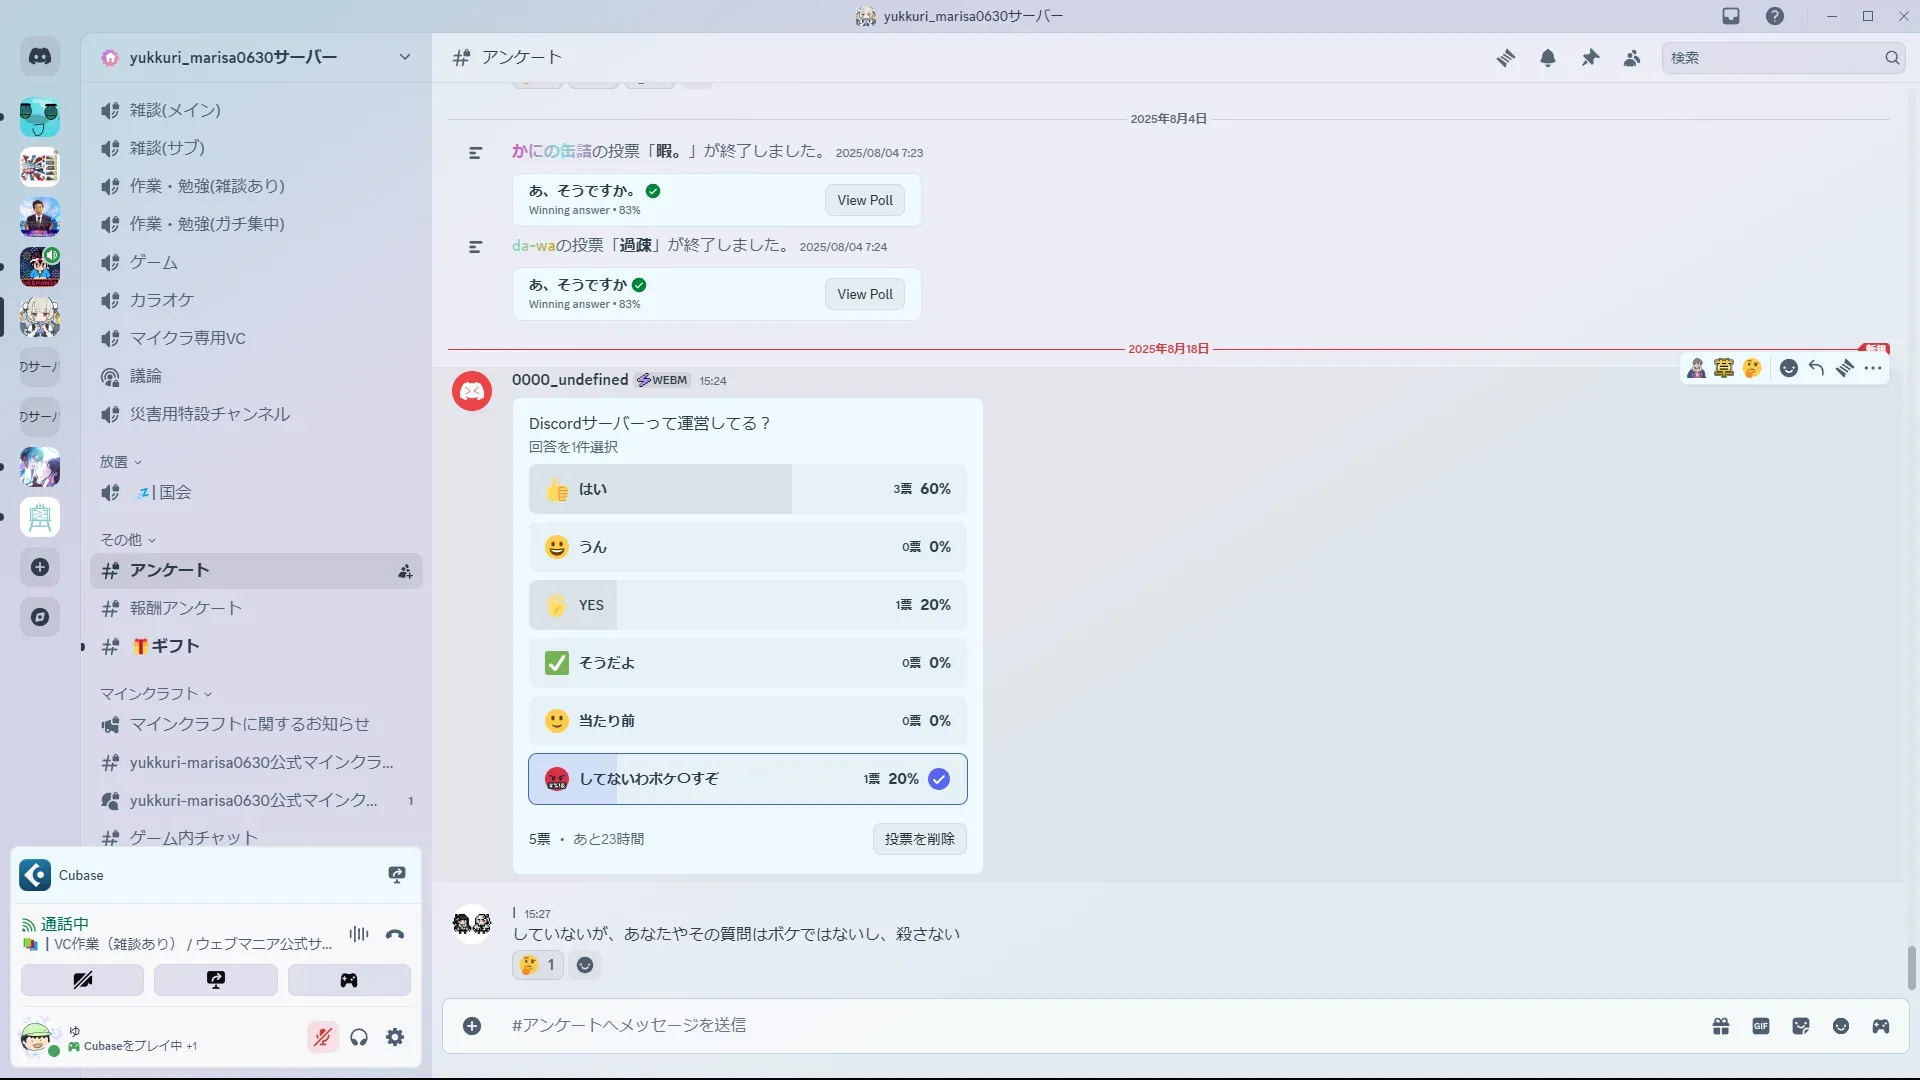This screenshot has width=1920, height=1080.
Task: Switch to 報酬アンケート channel
Action: pyautogui.click(x=186, y=608)
